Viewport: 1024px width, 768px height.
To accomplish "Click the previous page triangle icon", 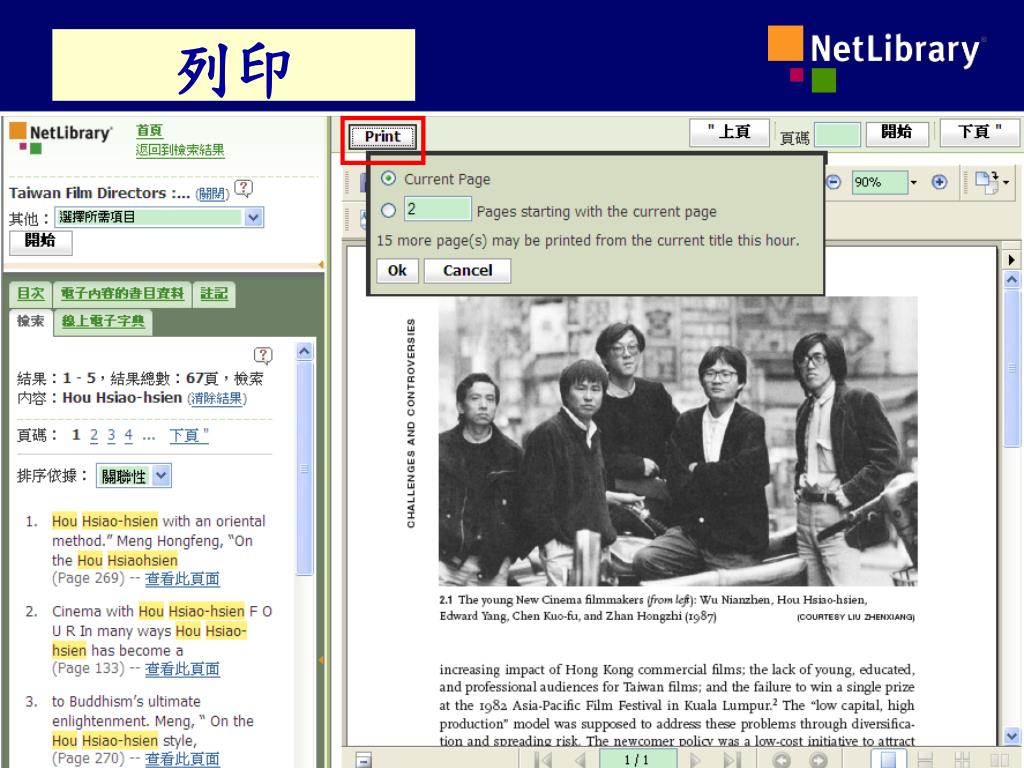I will [x=579, y=760].
